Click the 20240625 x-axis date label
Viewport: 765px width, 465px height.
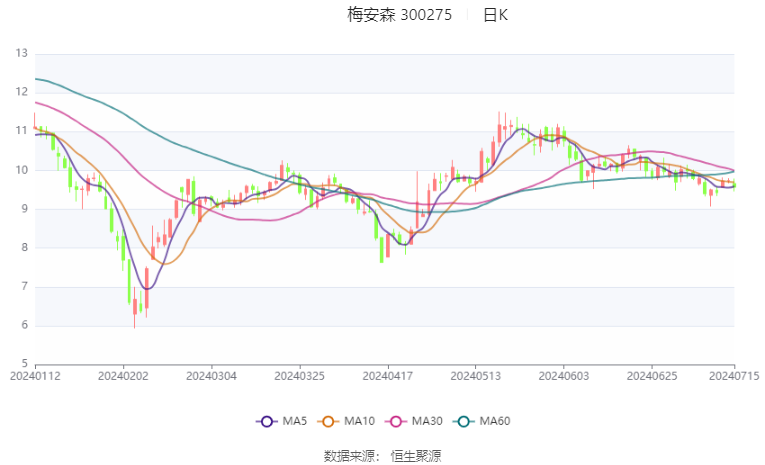click(x=652, y=376)
